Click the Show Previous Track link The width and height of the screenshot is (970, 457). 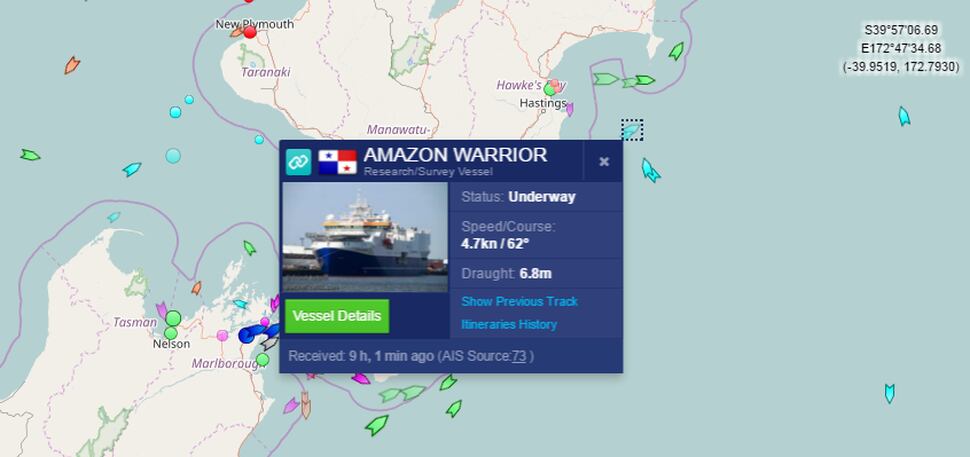(x=520, y=301)
